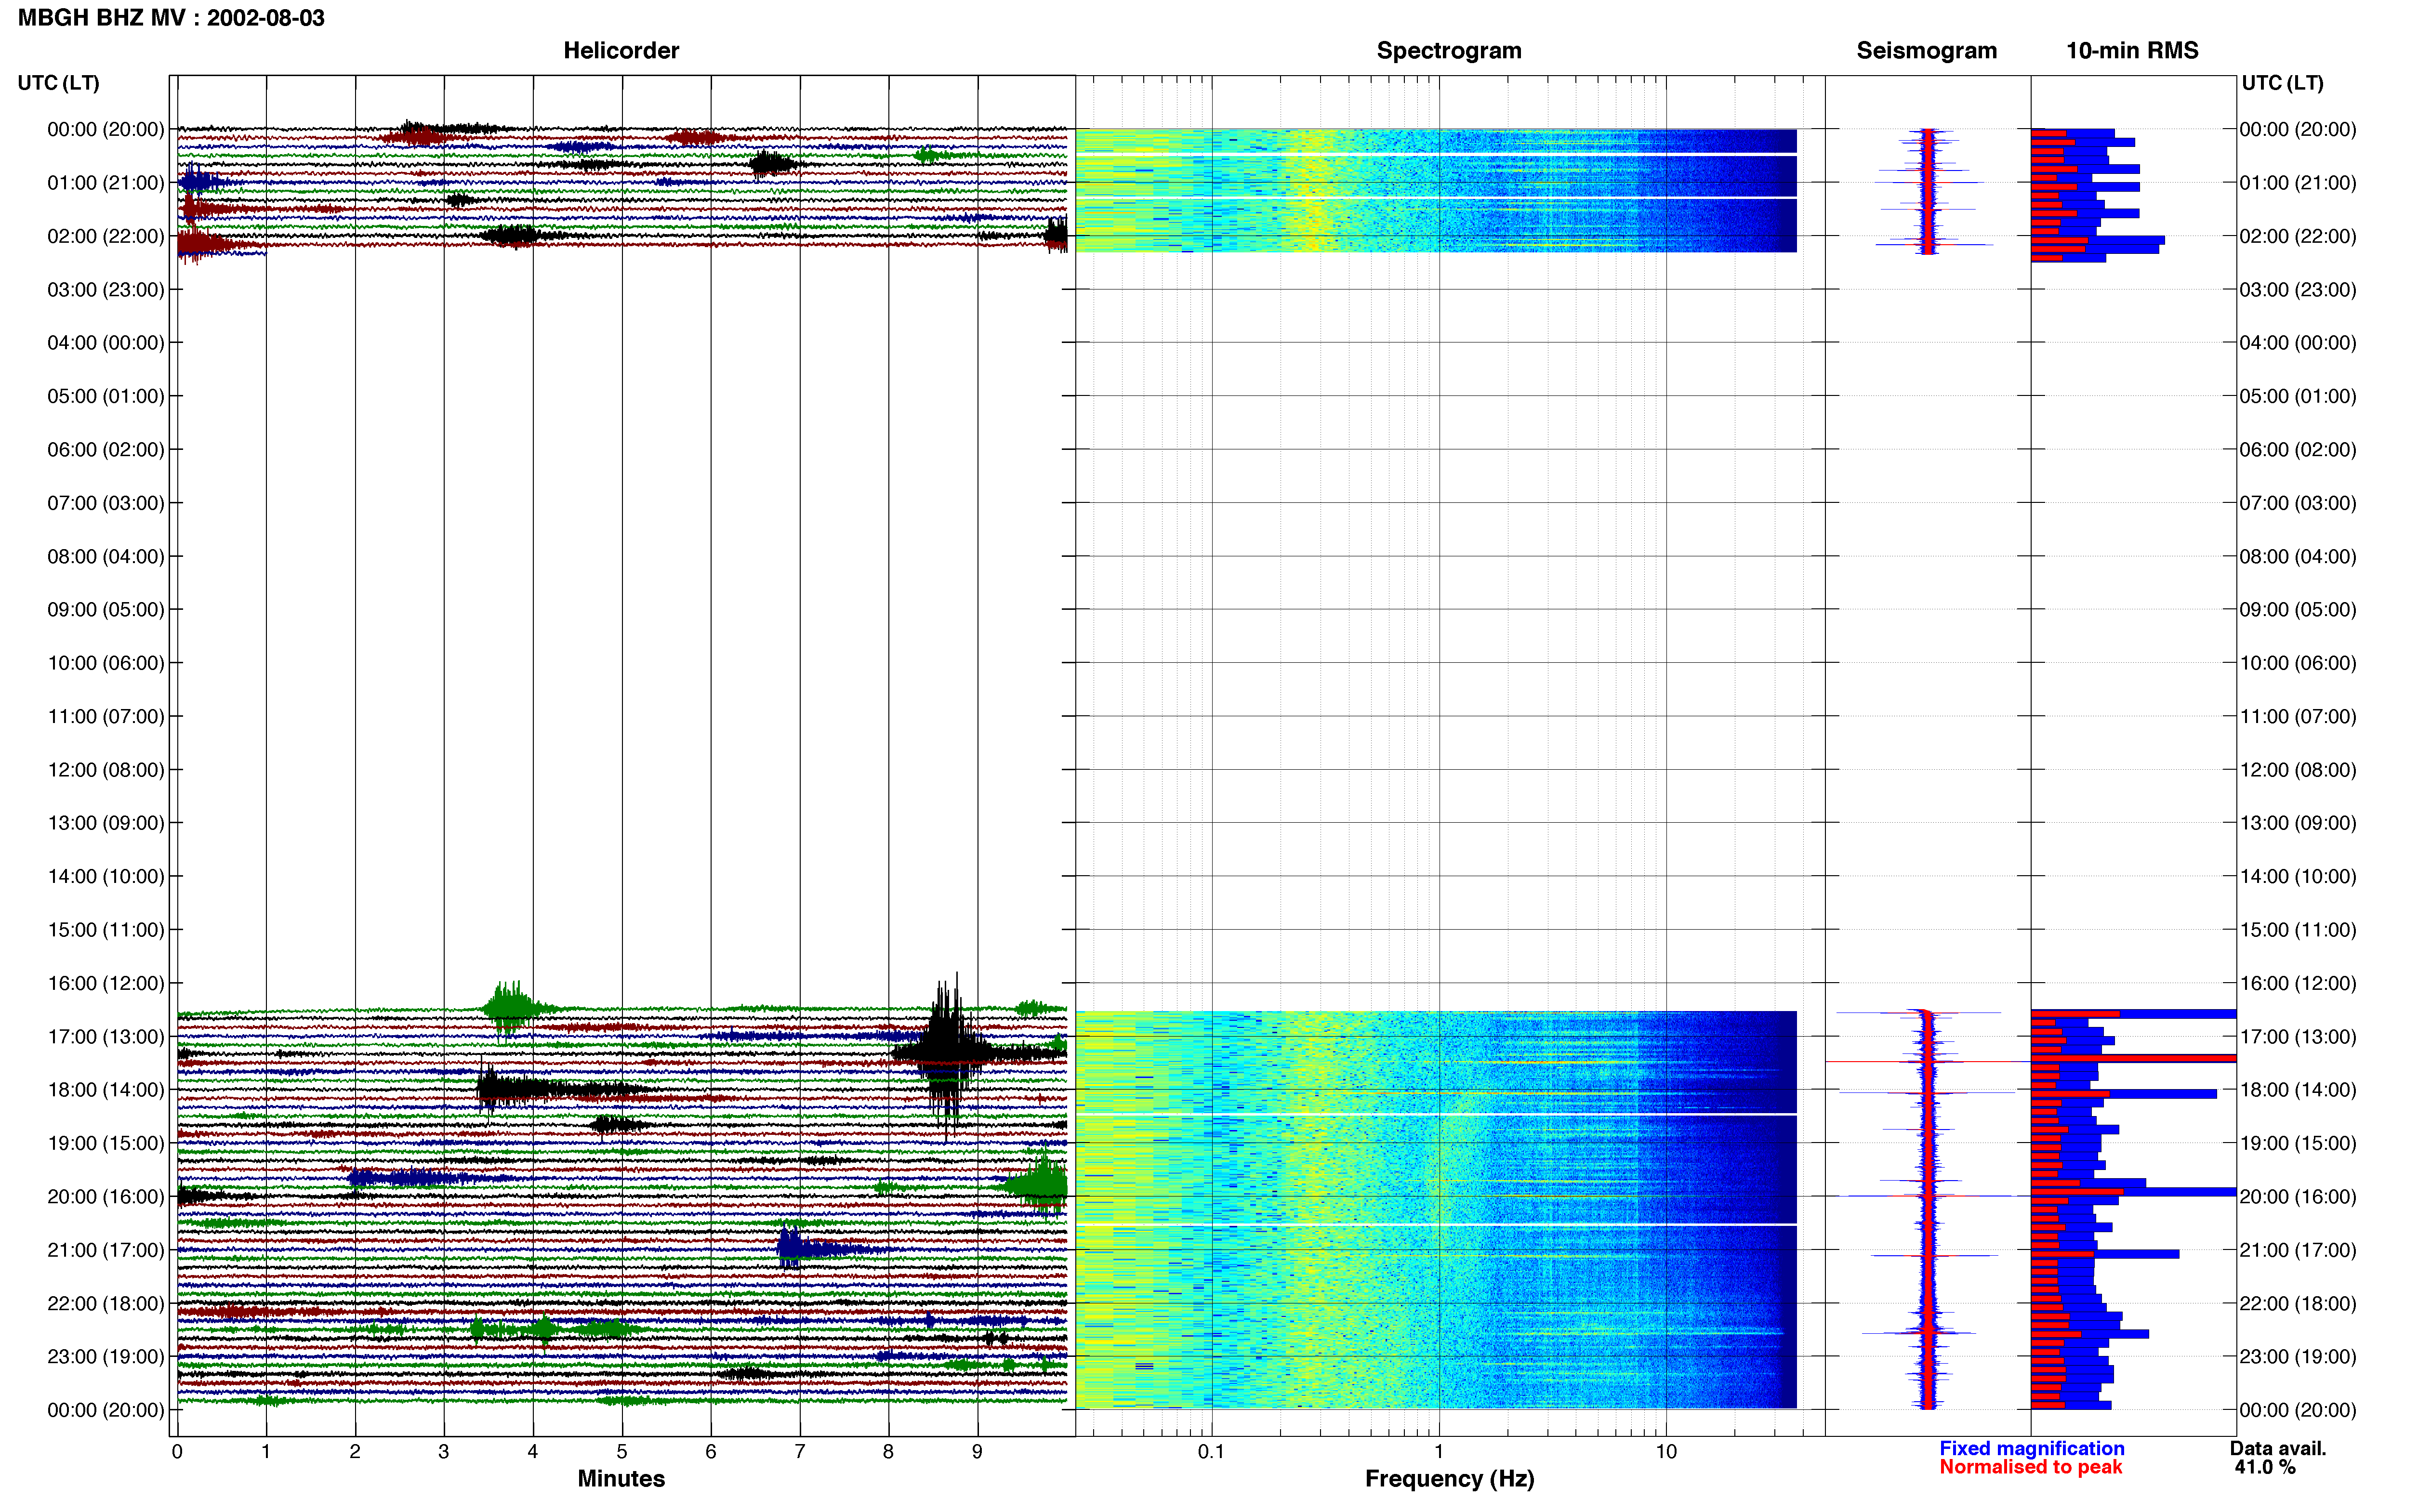The width and height of the screenshot is (2418, 1512).
Task: Click the left 21:00 (17:00) time label
Action: point(106,1250)
